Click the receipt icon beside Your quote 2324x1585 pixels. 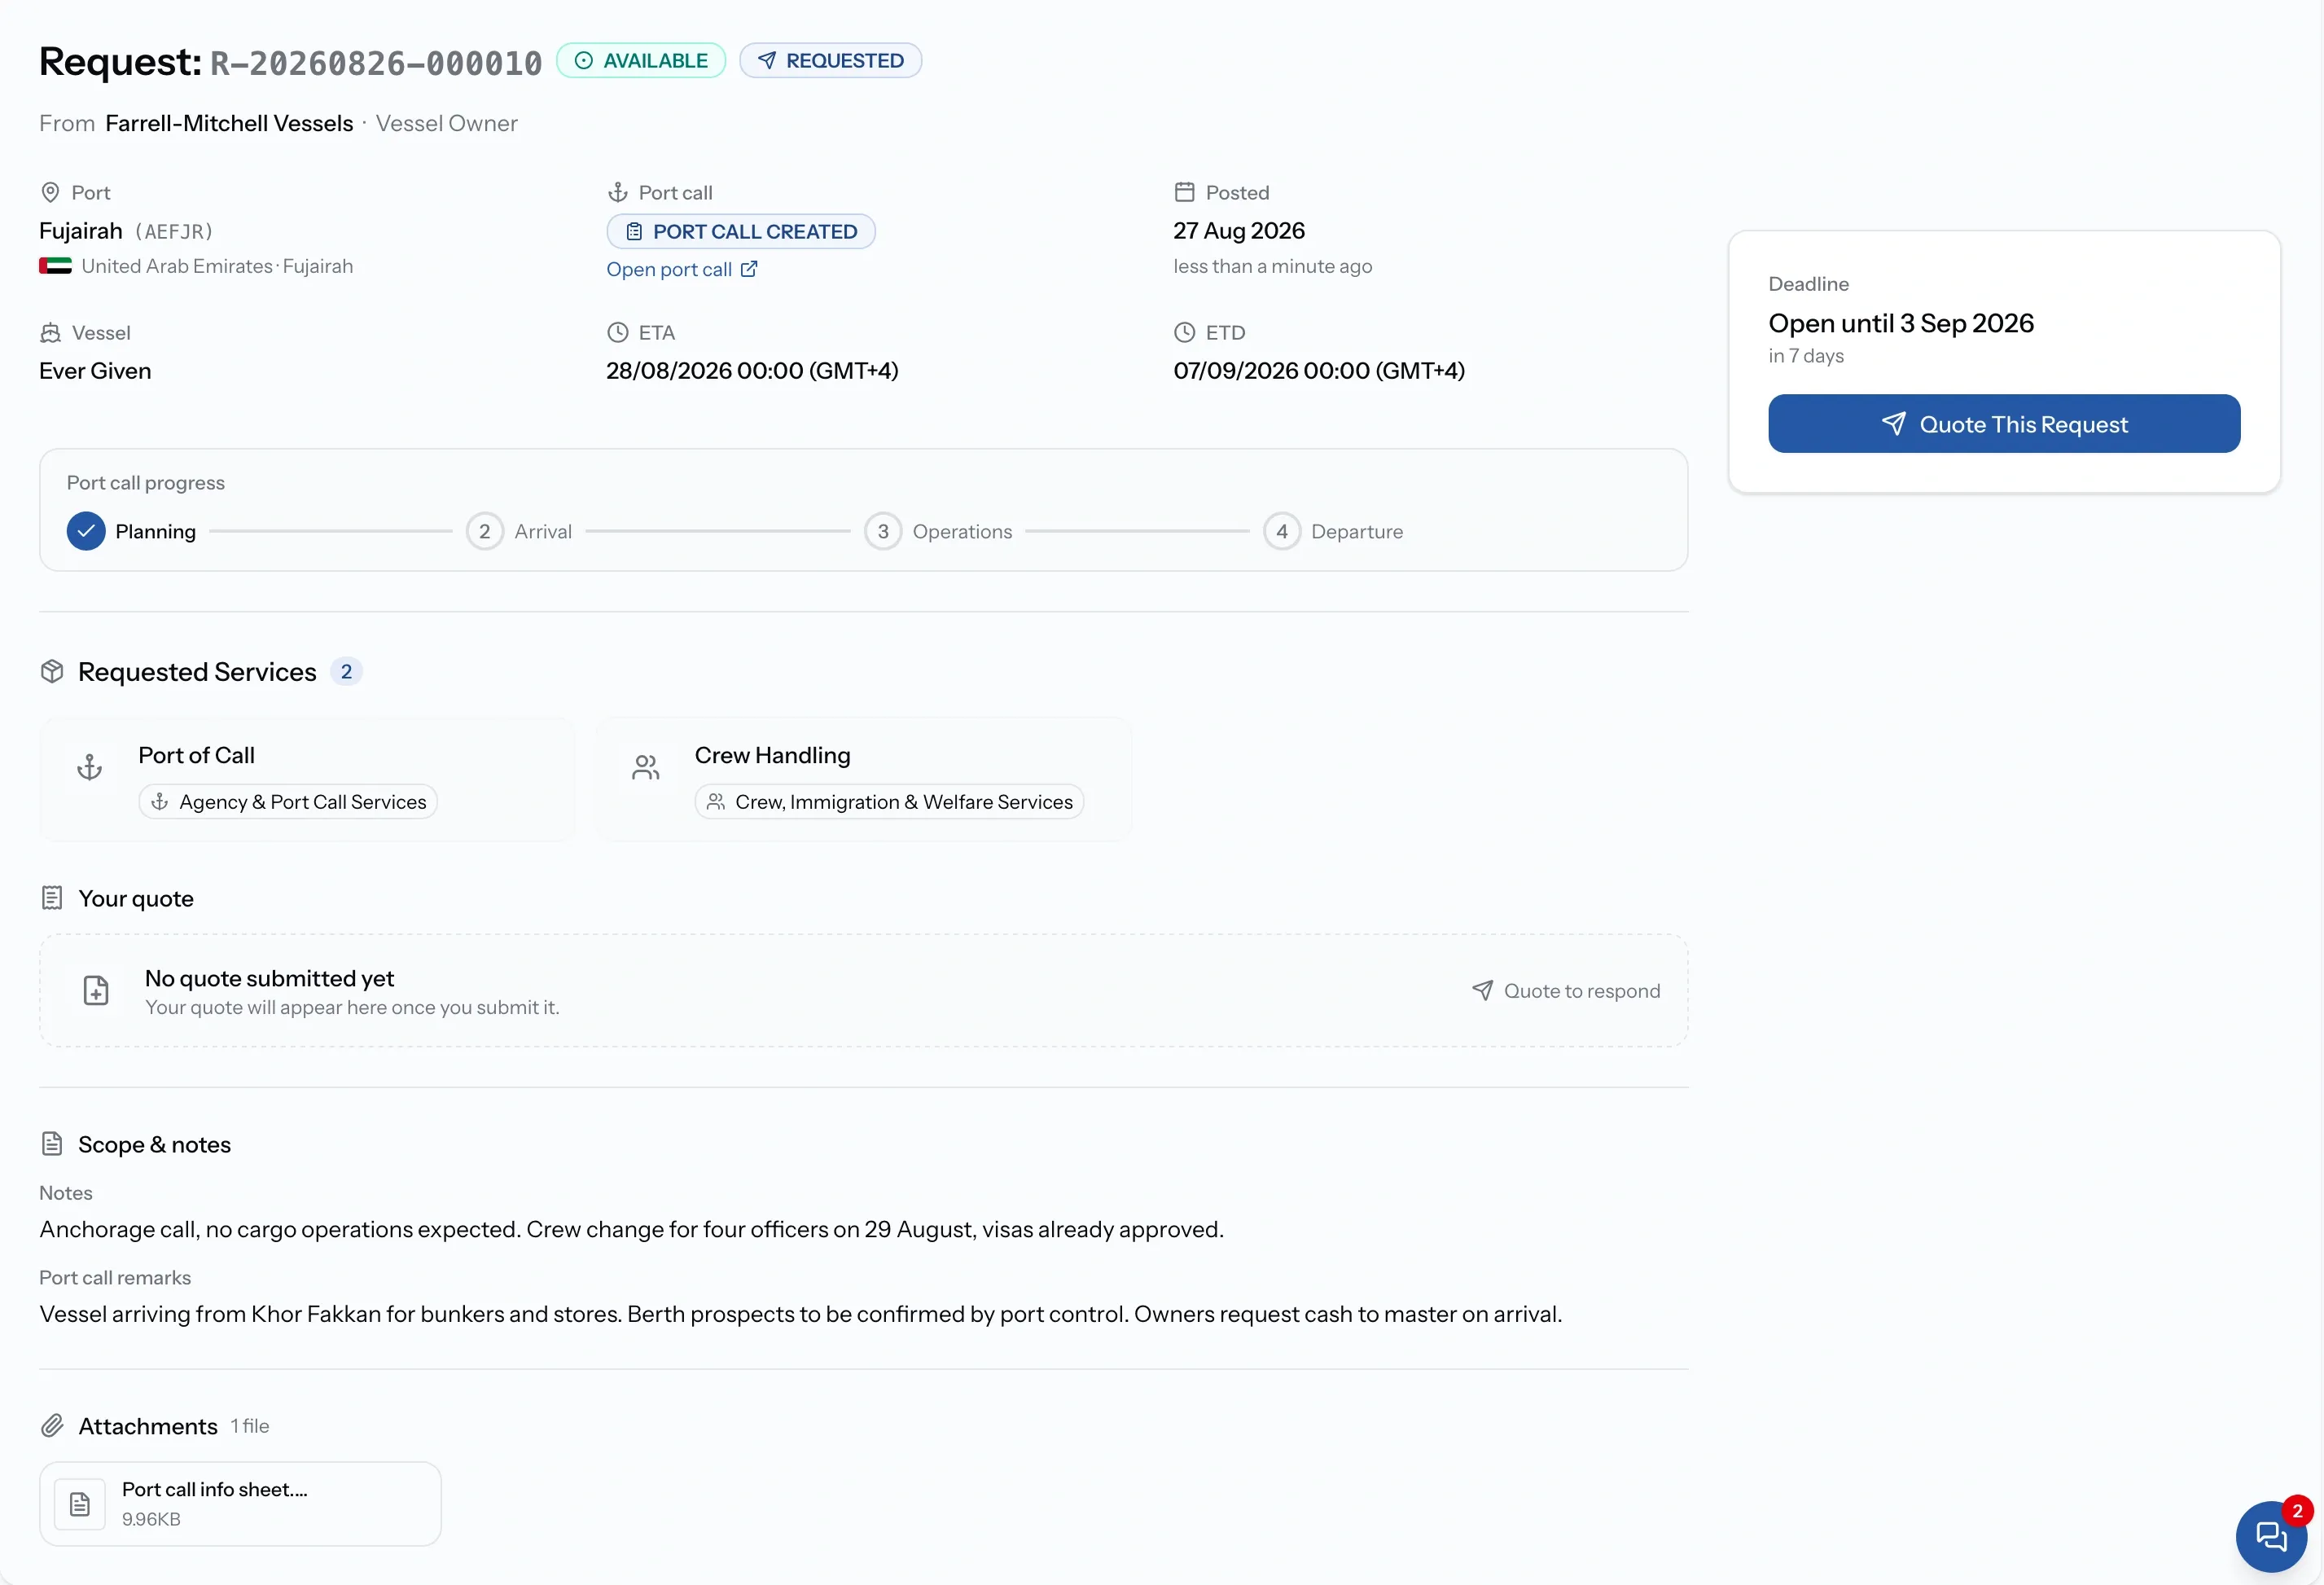coord(52,898)
